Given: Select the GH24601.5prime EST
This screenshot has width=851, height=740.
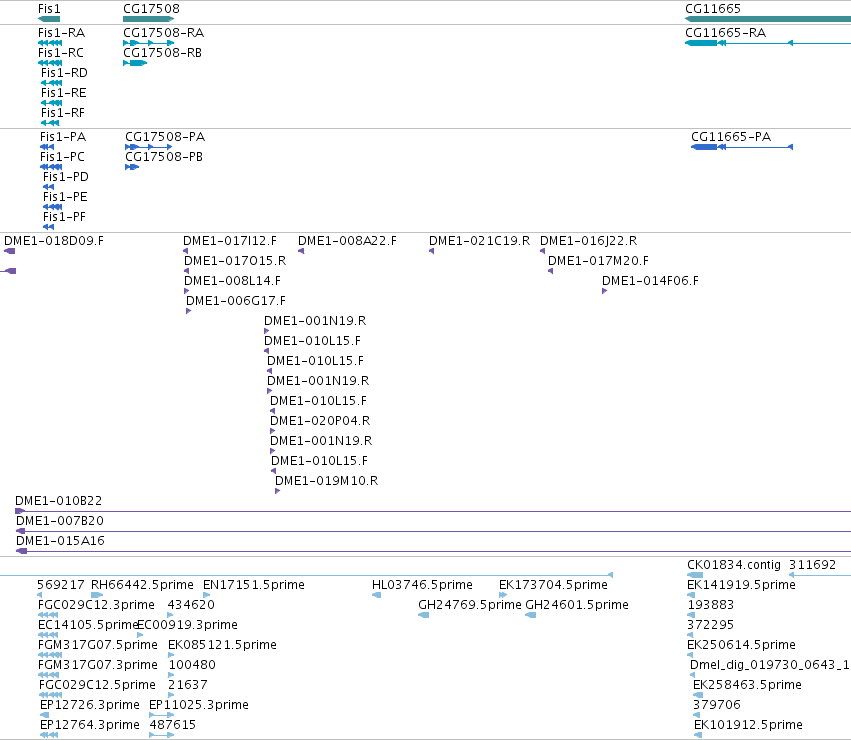Looking at the screenshot, I should pos(577,605).
